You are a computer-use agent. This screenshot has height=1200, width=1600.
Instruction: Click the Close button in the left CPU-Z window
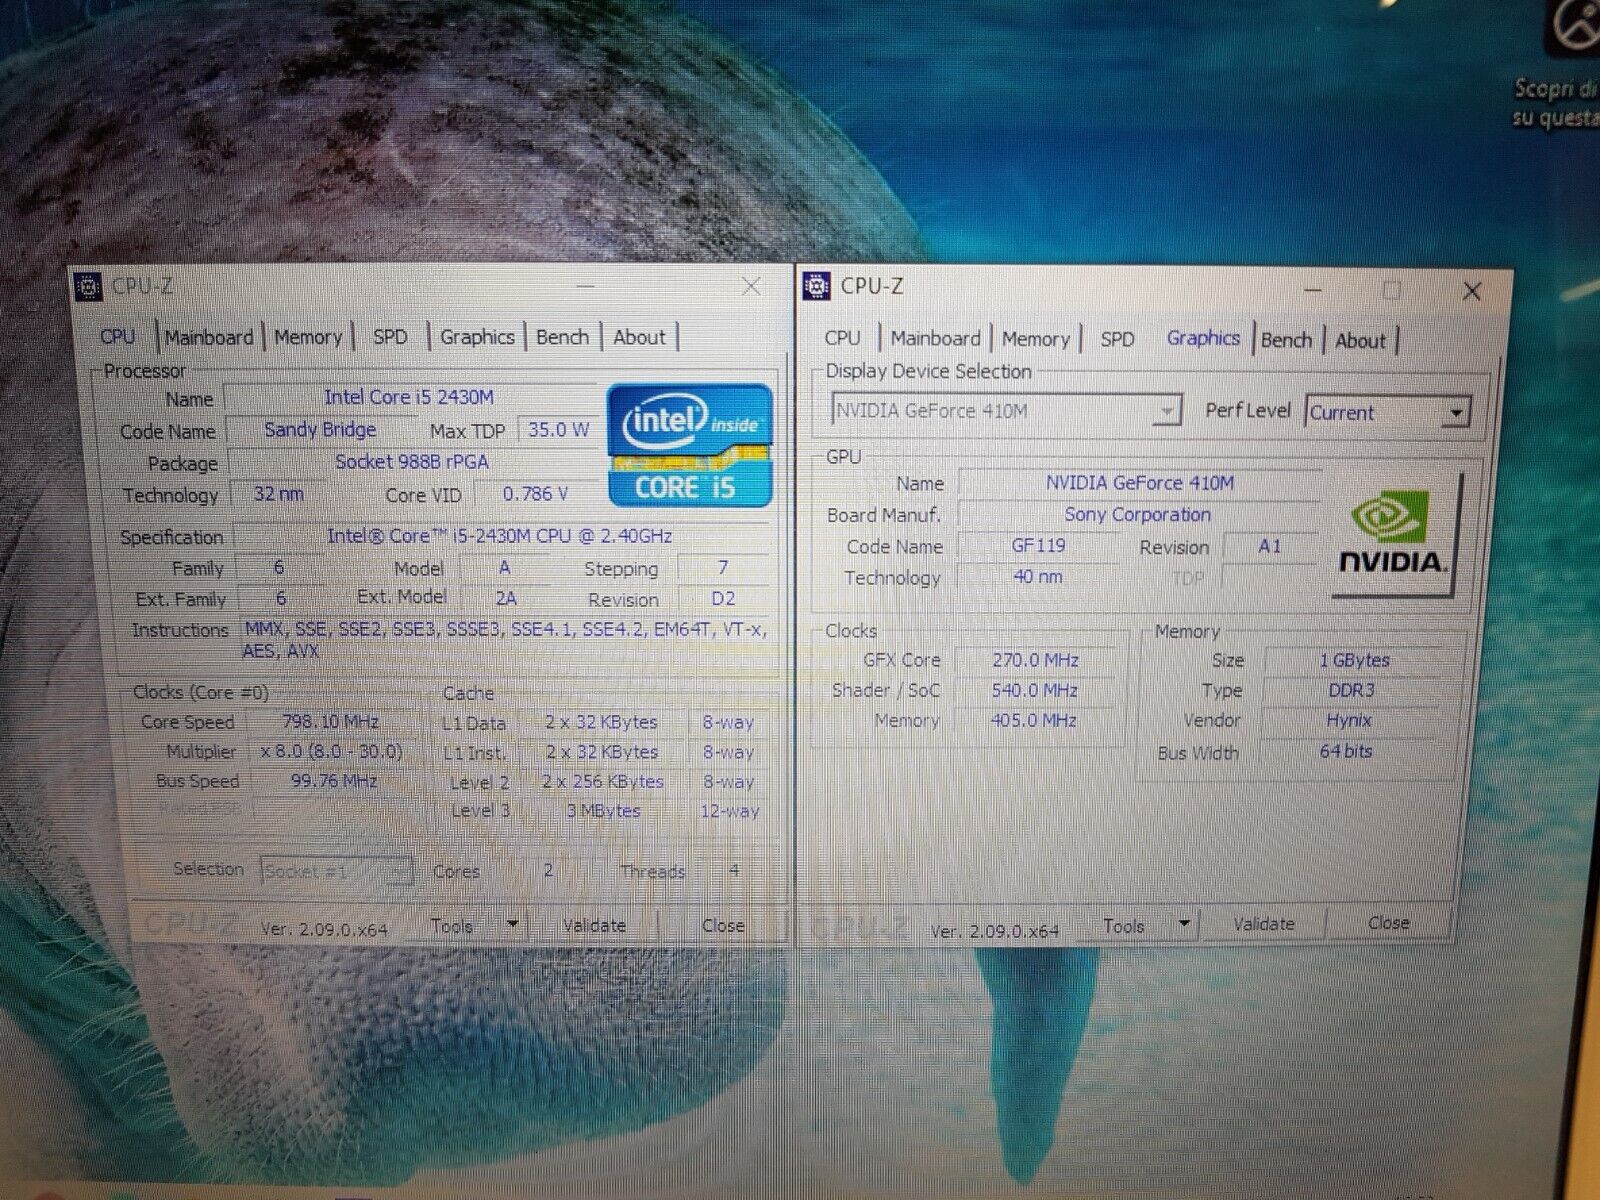coord(723,926)
